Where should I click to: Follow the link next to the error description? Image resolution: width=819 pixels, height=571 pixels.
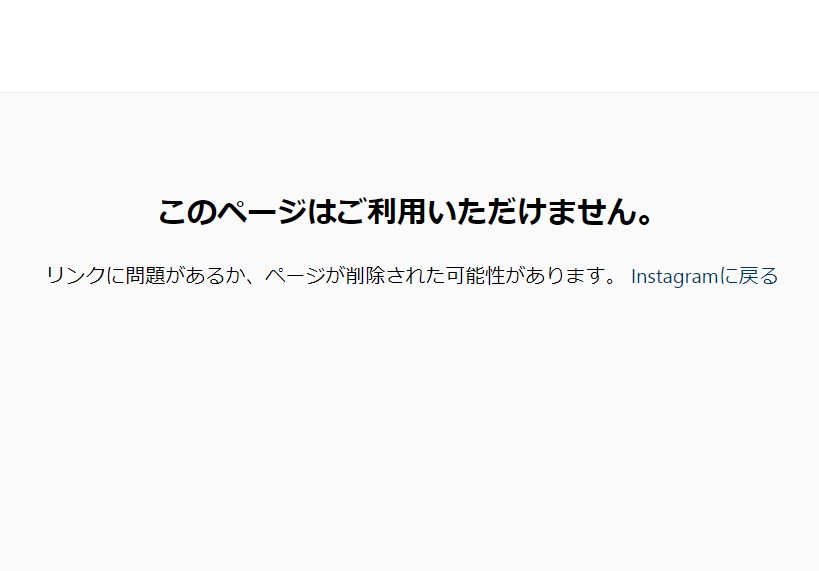704,276
